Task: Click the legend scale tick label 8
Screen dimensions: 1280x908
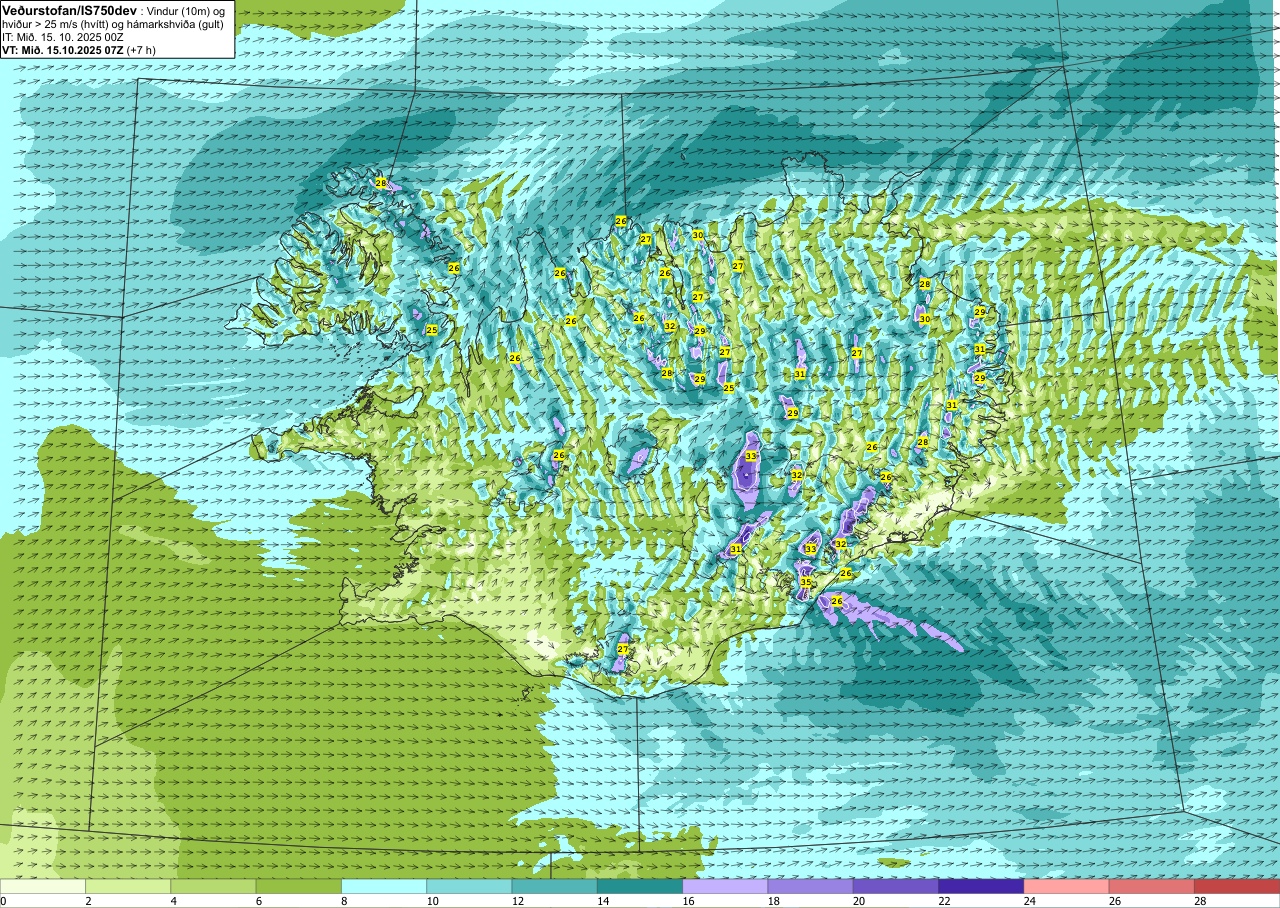Action: tap(342, 901)
